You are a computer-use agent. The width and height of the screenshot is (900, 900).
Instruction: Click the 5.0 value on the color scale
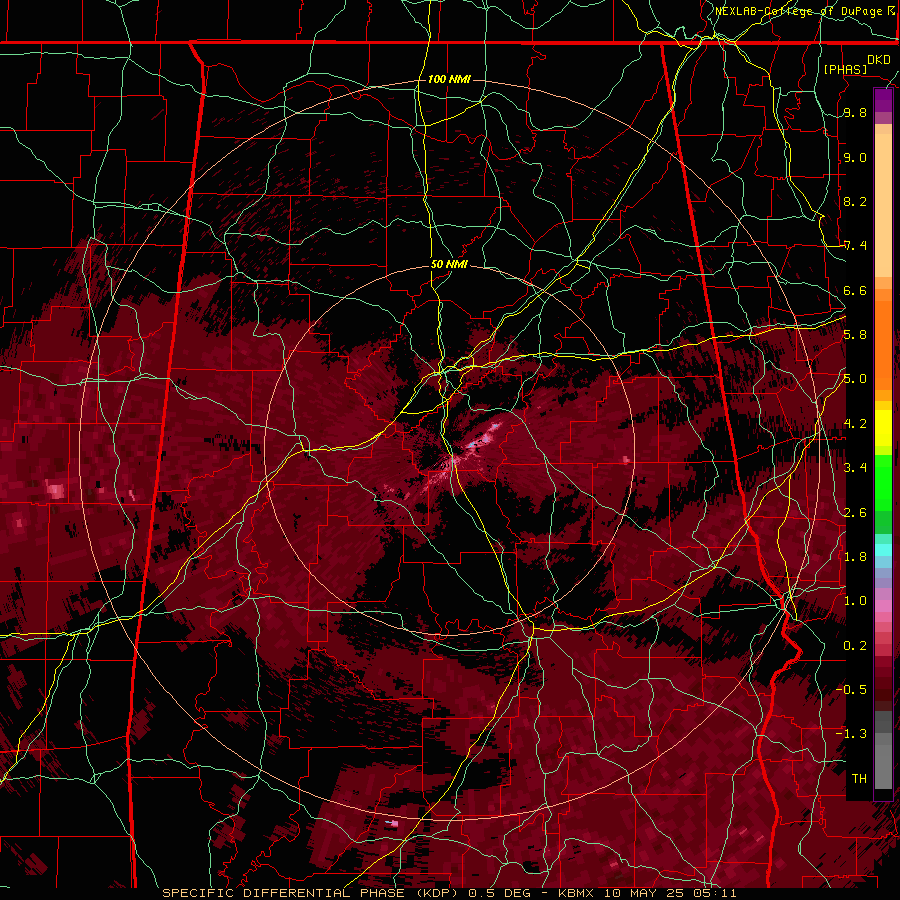855,379
